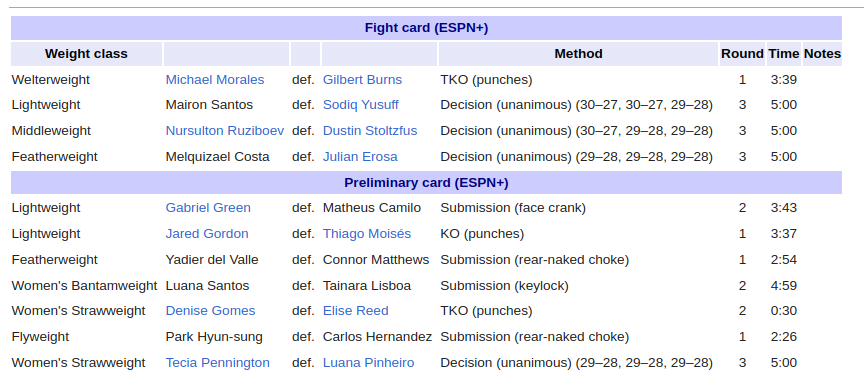The image size is (864, 379).
Task: Go to the Julian Erosa link
Action: pyautogui.click(x=360, y=157)
